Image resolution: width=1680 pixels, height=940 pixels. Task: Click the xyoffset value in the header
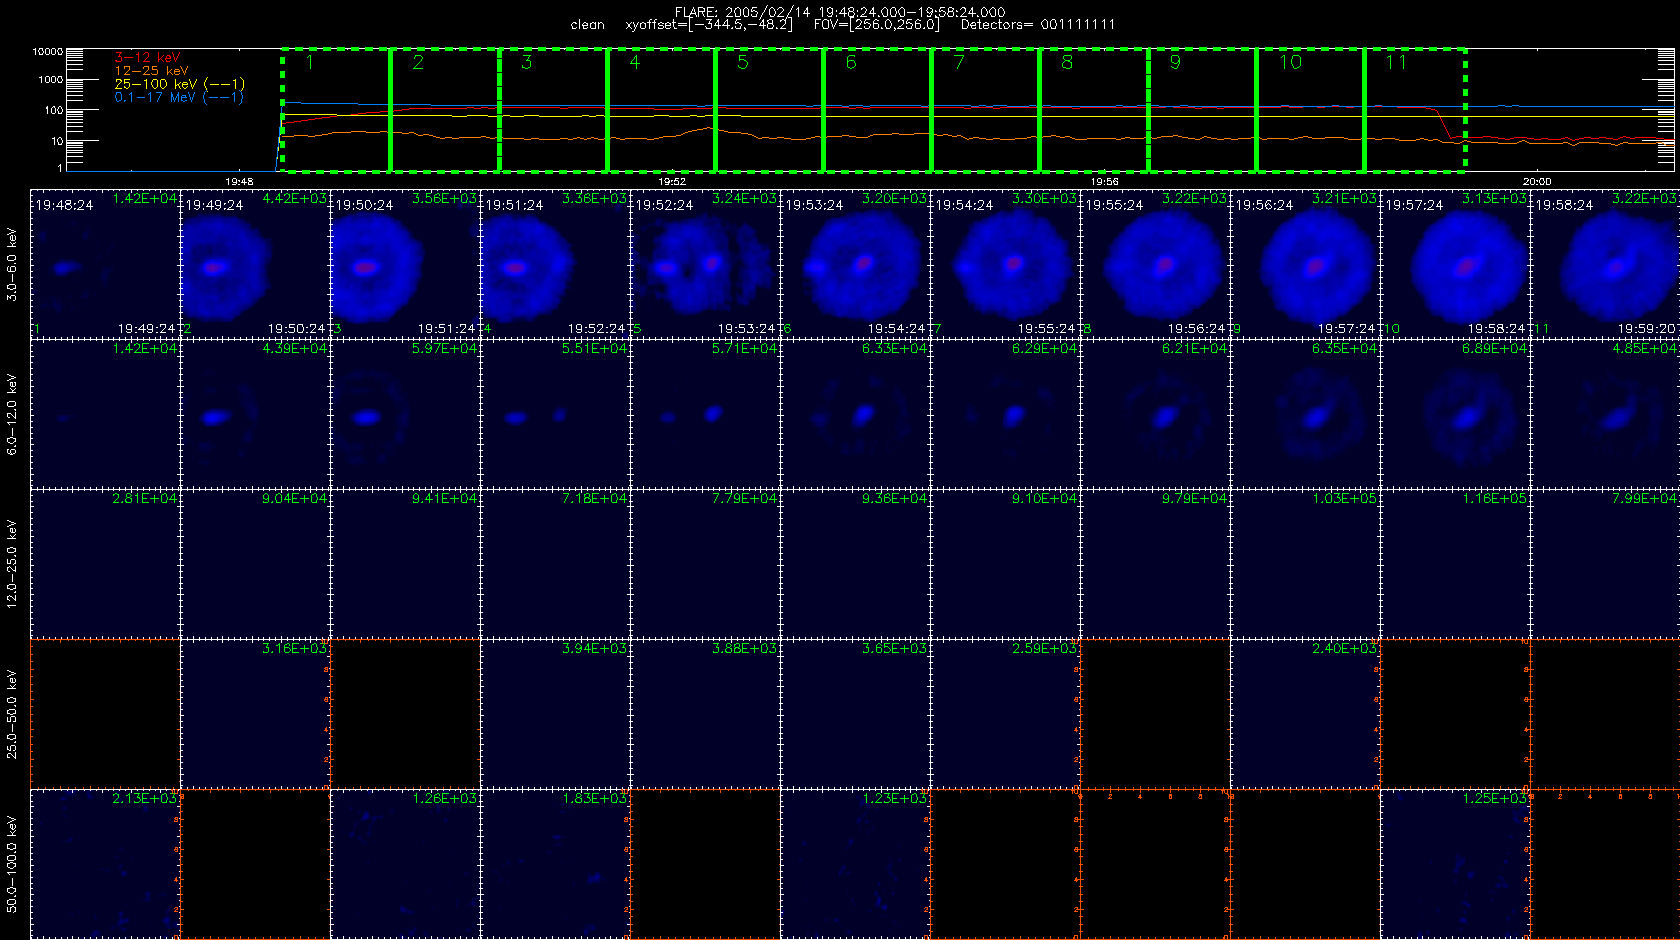pos(709,25)
